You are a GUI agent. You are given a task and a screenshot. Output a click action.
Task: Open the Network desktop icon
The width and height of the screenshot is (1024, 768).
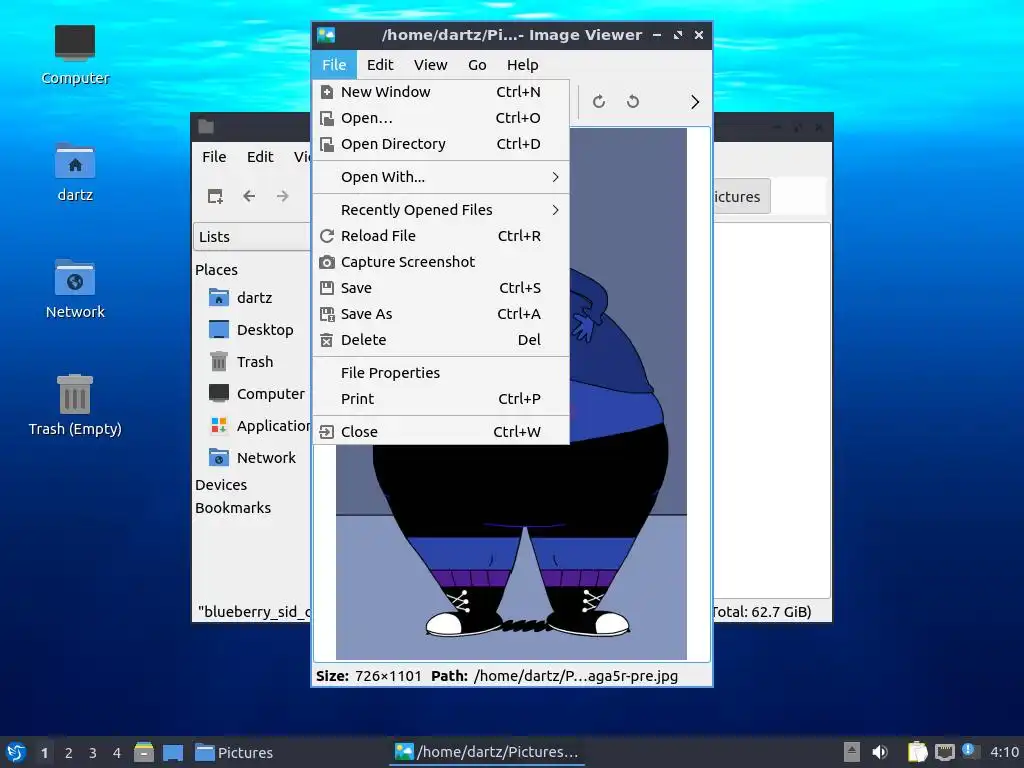(x=74, y=289)
